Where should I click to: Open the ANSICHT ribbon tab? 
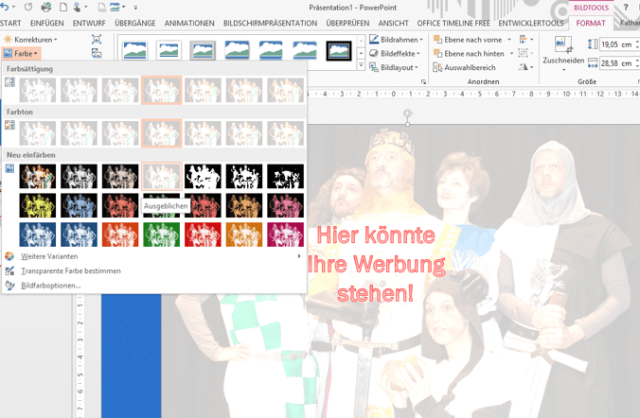(393, 23)
